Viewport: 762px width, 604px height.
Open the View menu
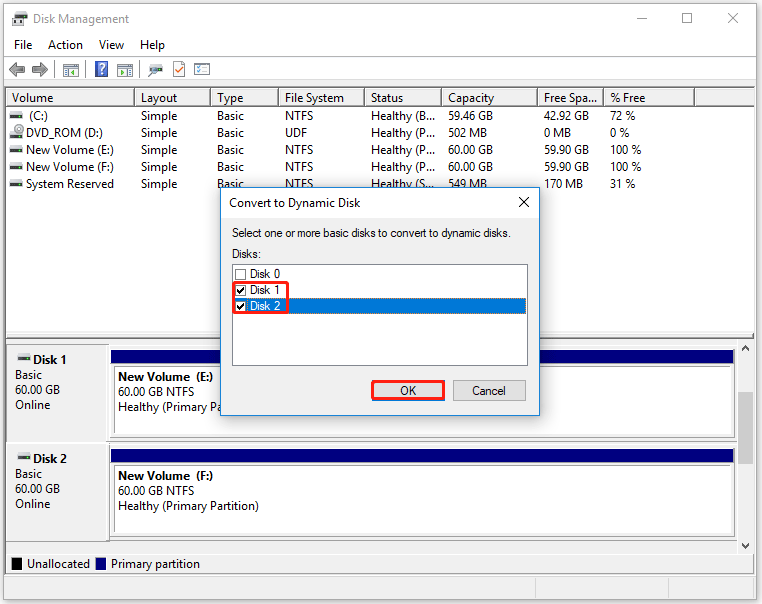[111, 45]
